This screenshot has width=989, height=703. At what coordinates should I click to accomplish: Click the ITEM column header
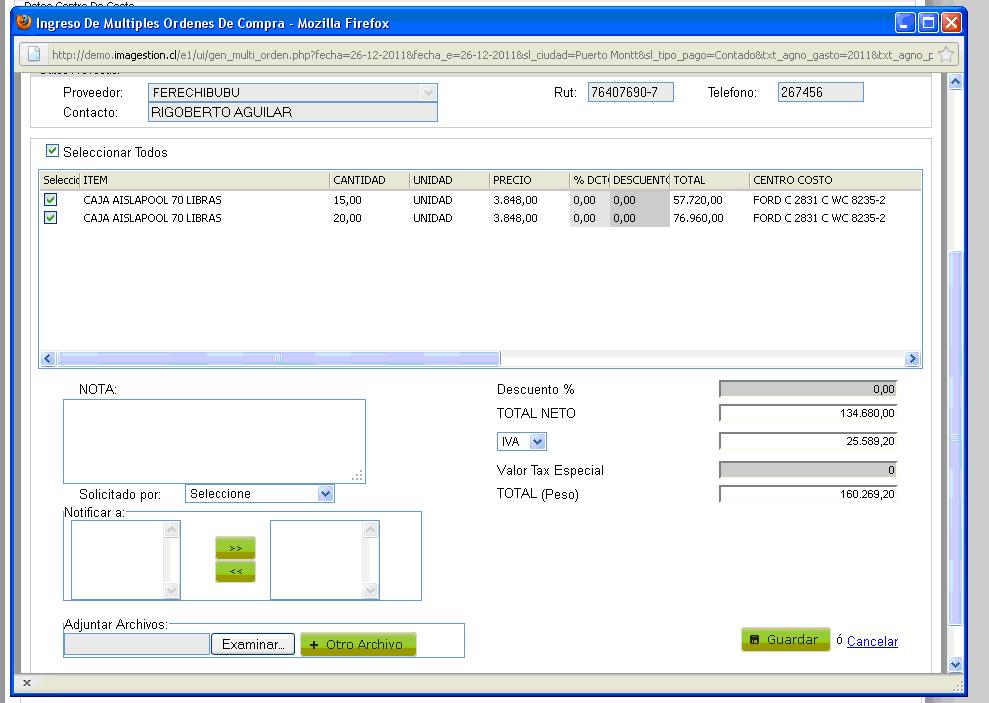pos(204,180)
